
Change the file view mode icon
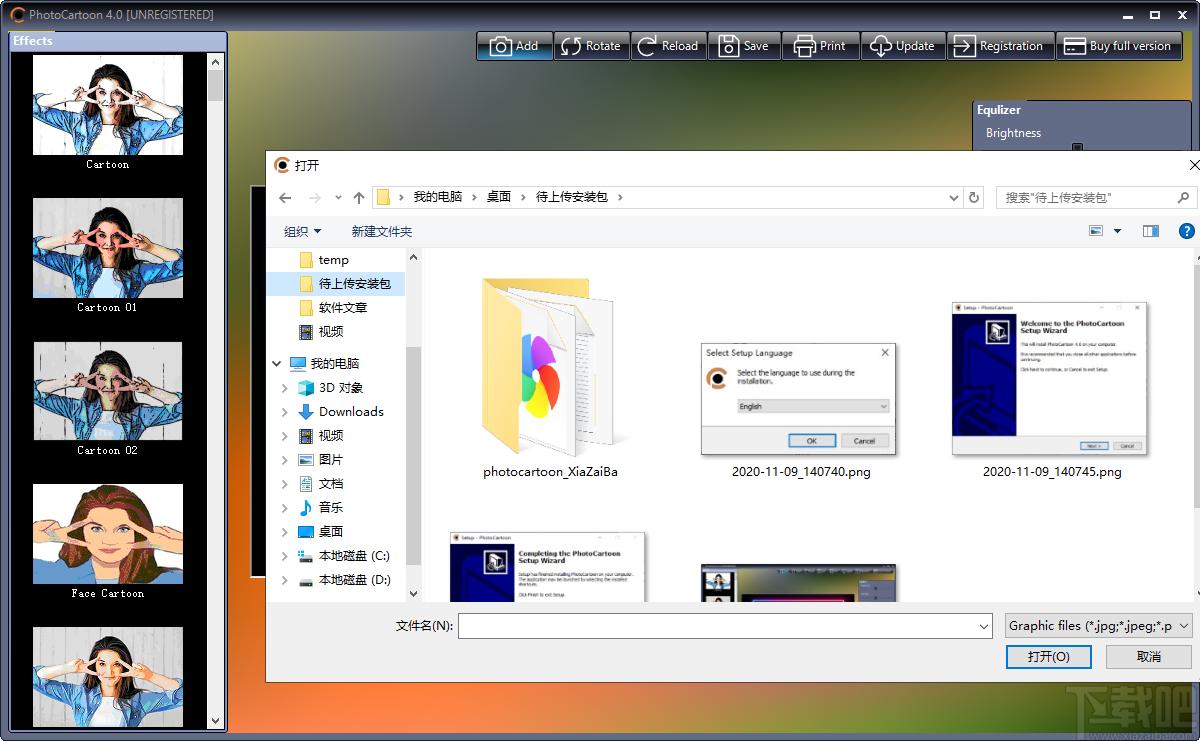pyautogui.click(x=1096, y=231)
